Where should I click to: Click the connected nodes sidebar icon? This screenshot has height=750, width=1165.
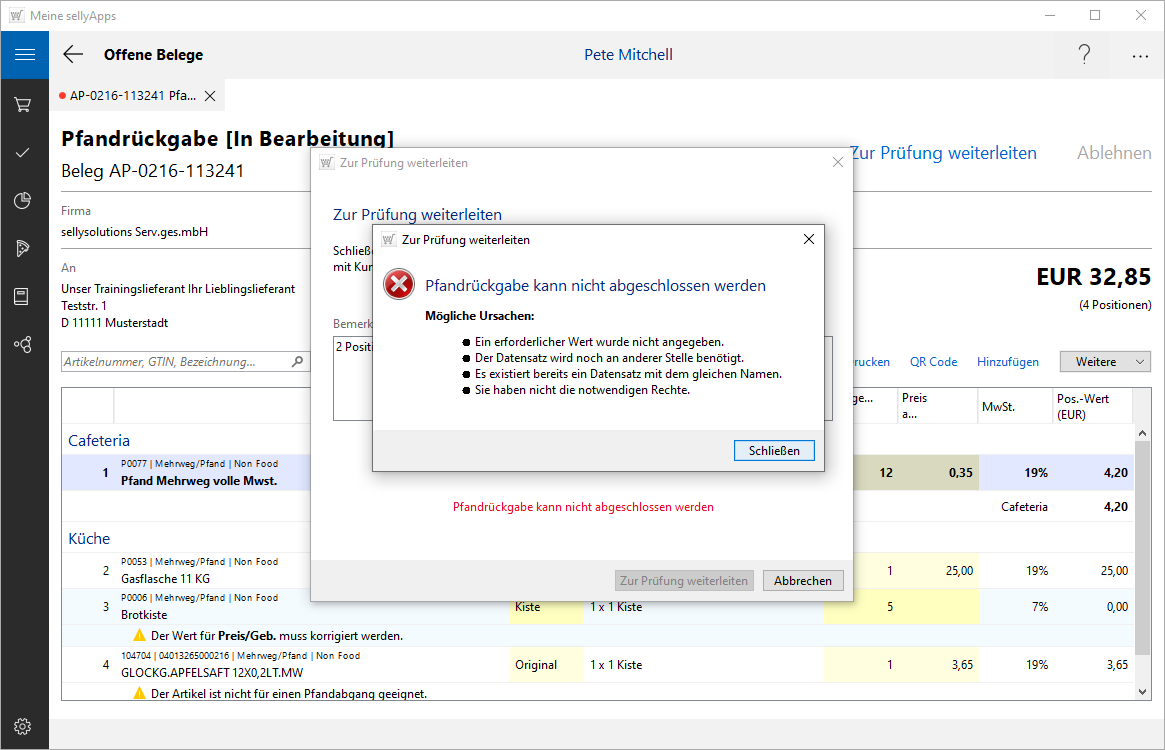click(24, 344)
